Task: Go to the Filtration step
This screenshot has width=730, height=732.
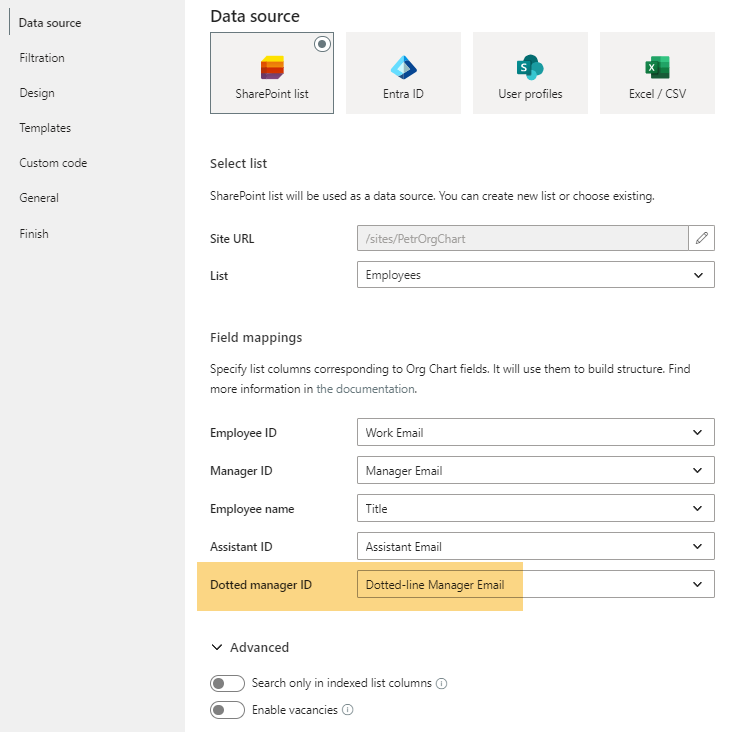Action: click(x=42, y=58)
